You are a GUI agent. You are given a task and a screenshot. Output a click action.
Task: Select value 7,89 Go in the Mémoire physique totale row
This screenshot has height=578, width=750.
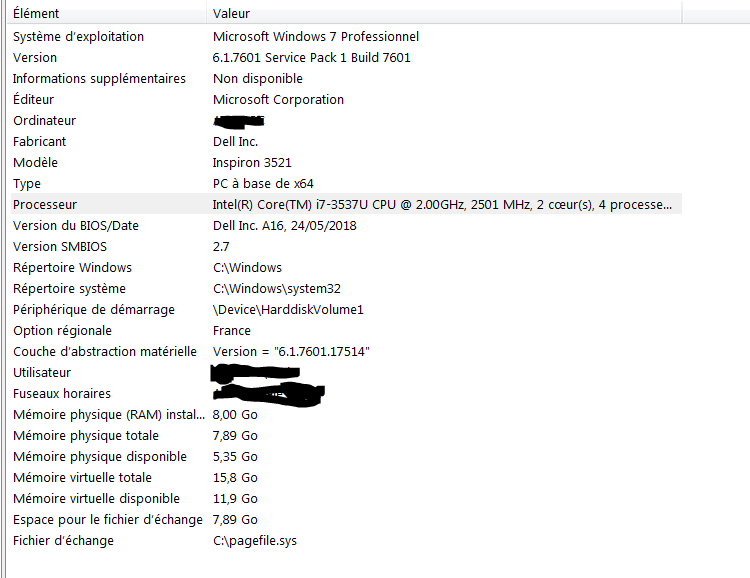[235, 436]
